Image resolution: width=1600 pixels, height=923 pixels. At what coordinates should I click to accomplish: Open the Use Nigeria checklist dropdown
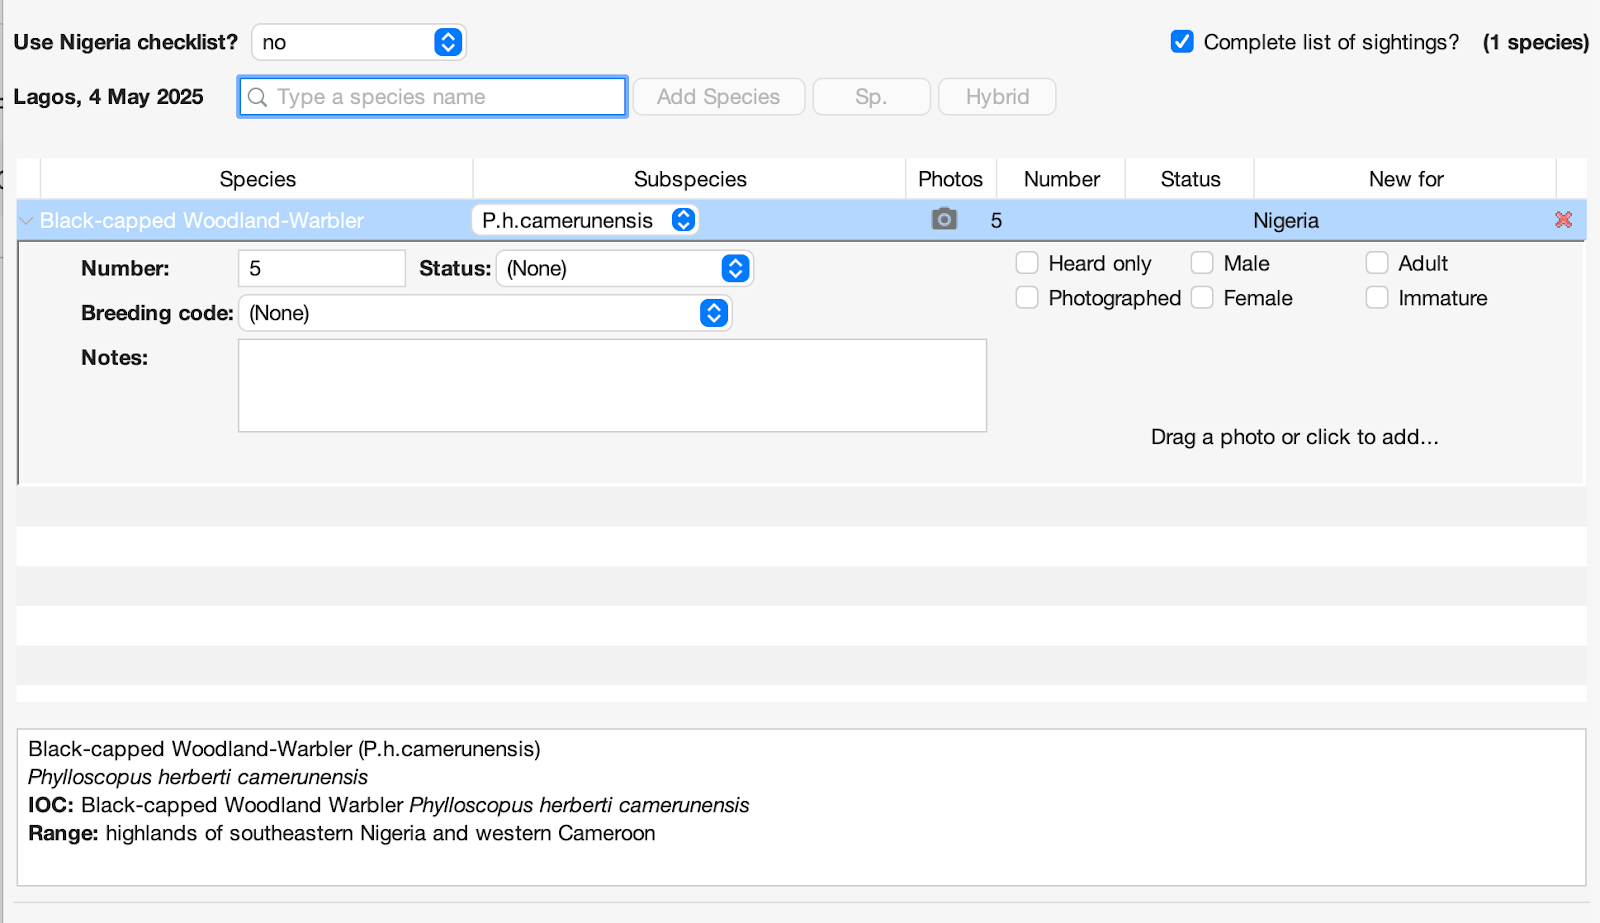pos(358,42)
